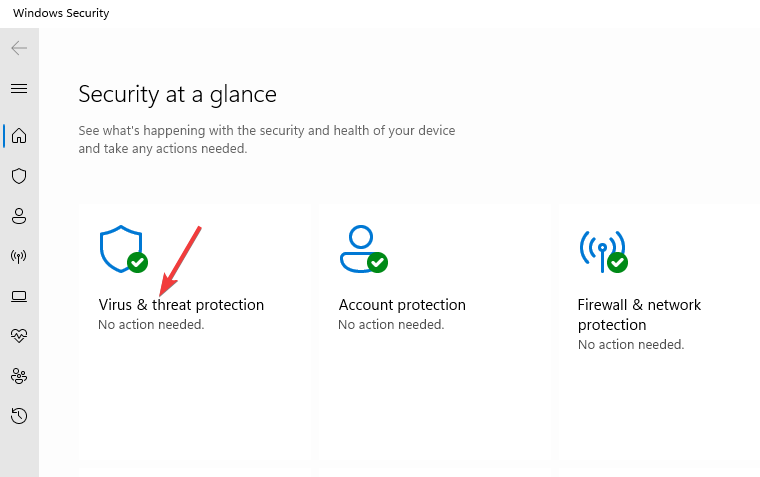The image size is (760, 477).
Task: Open the shield icon in the sidebar
Action: point(19,176)
